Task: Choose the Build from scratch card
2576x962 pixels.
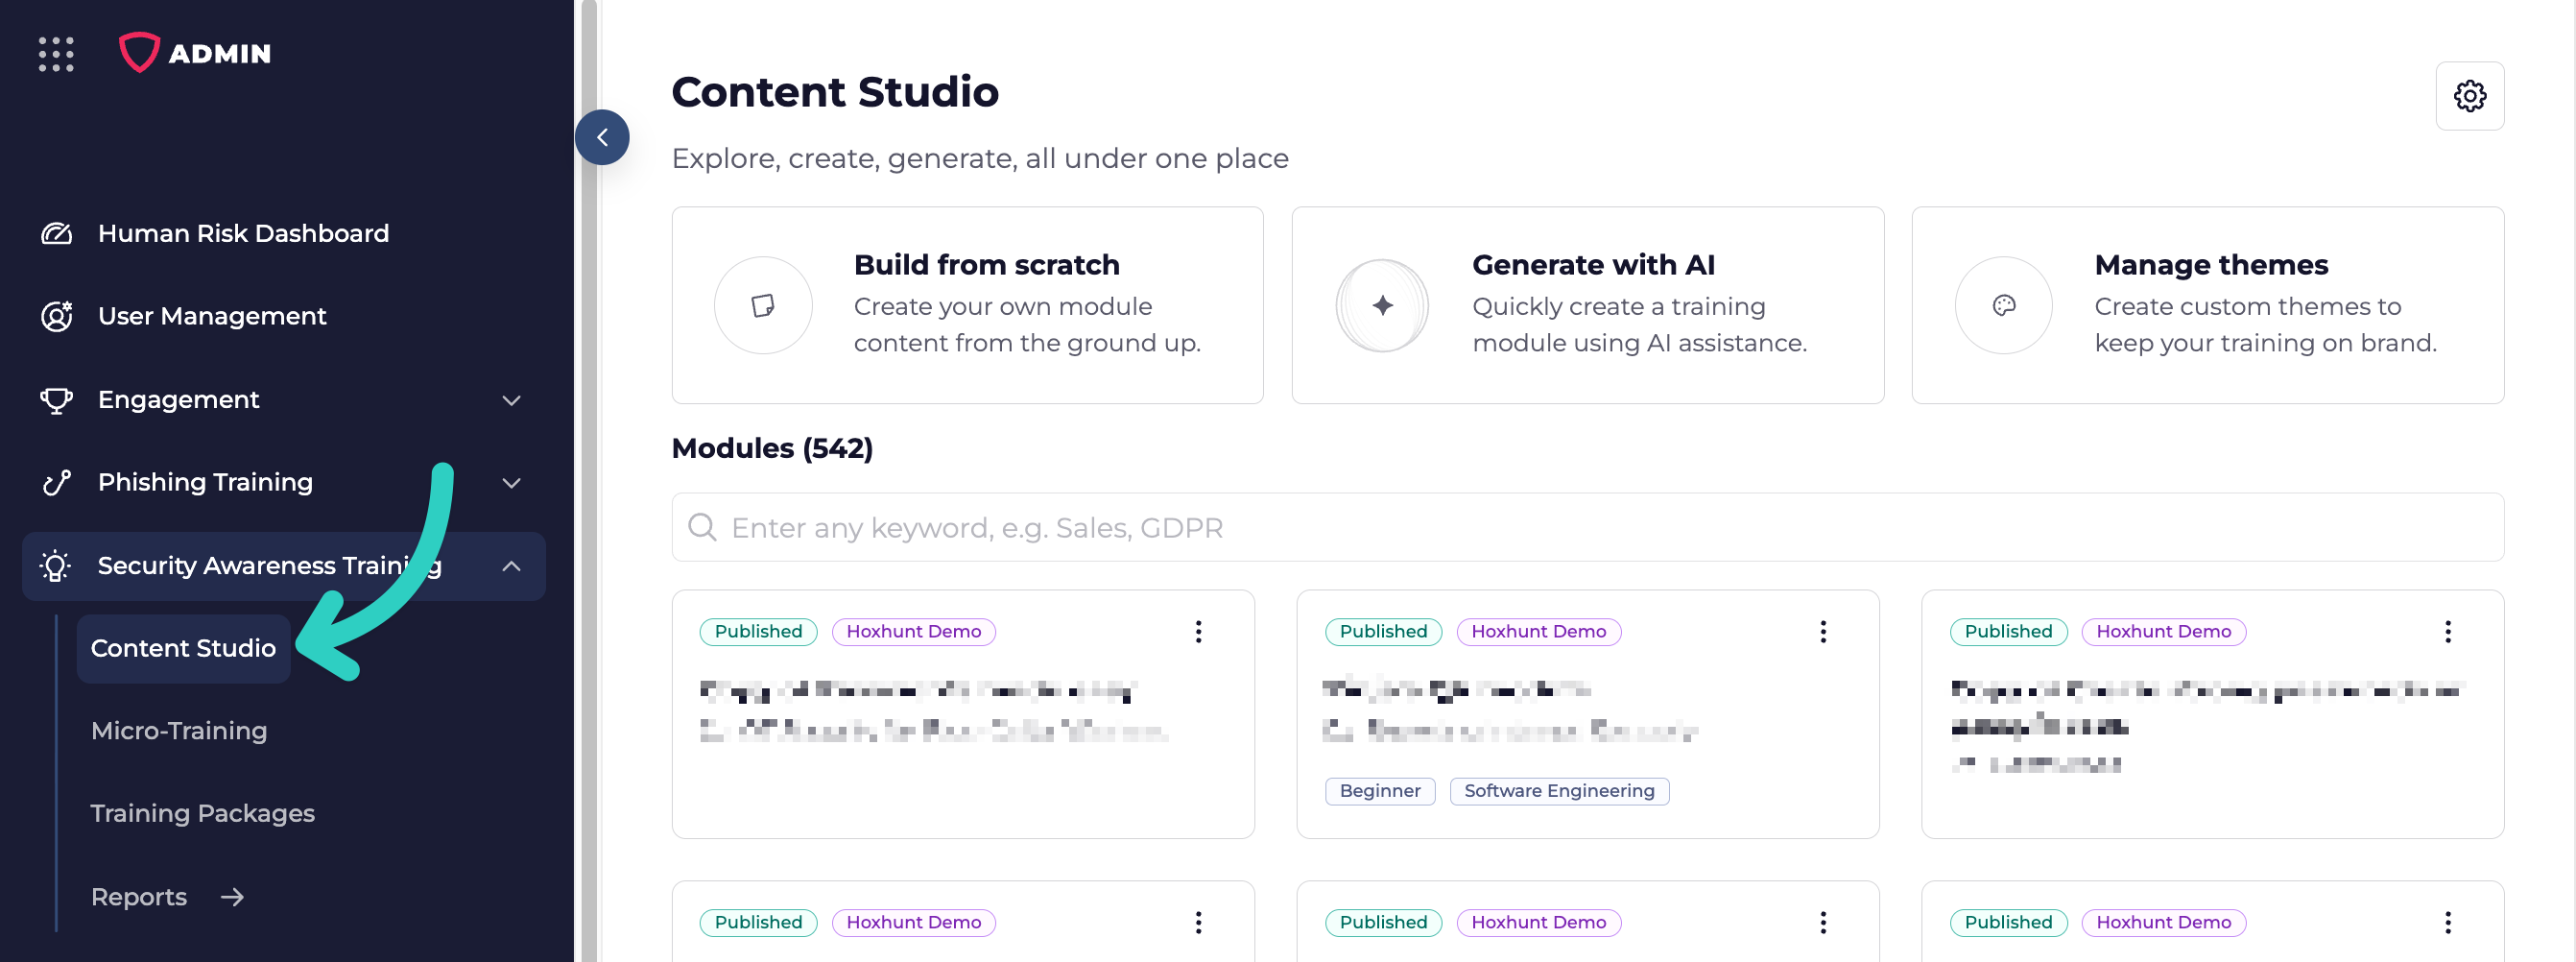Action: pos(967,305)
